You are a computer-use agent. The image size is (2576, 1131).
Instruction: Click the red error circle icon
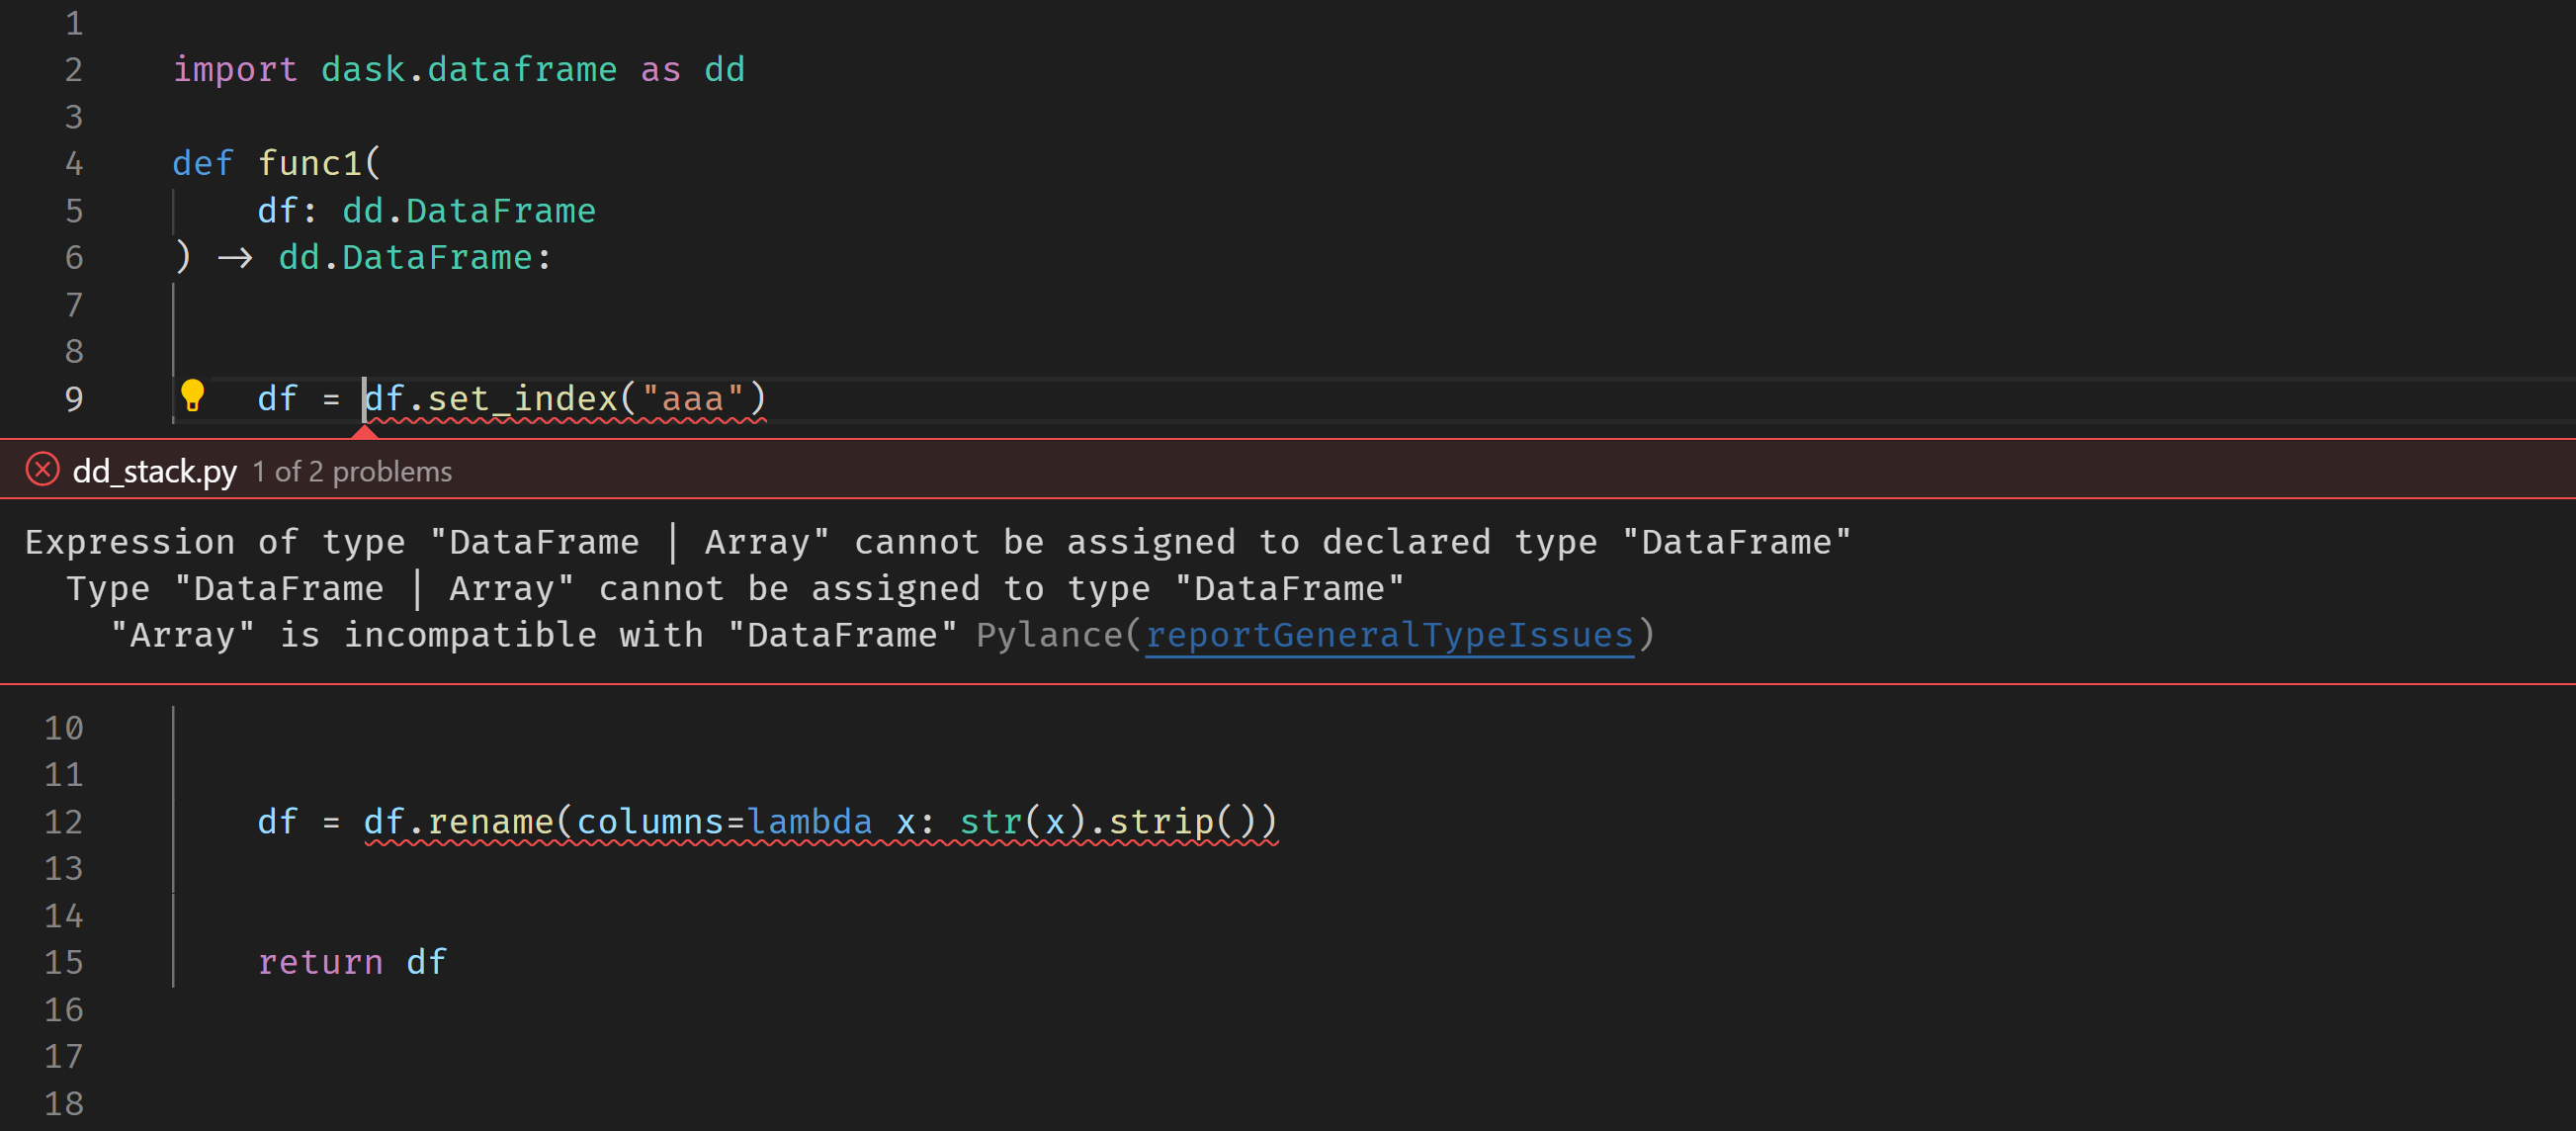pos(42,469)
